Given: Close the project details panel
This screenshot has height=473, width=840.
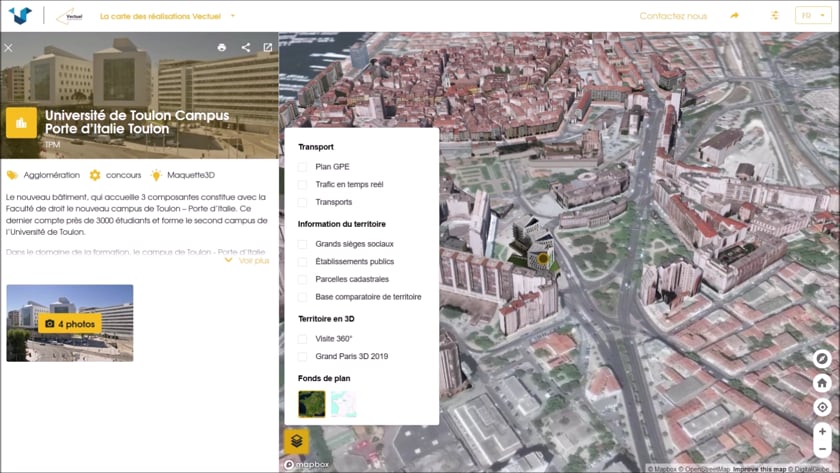Looking at the screenshot, I should pos(9,48).
